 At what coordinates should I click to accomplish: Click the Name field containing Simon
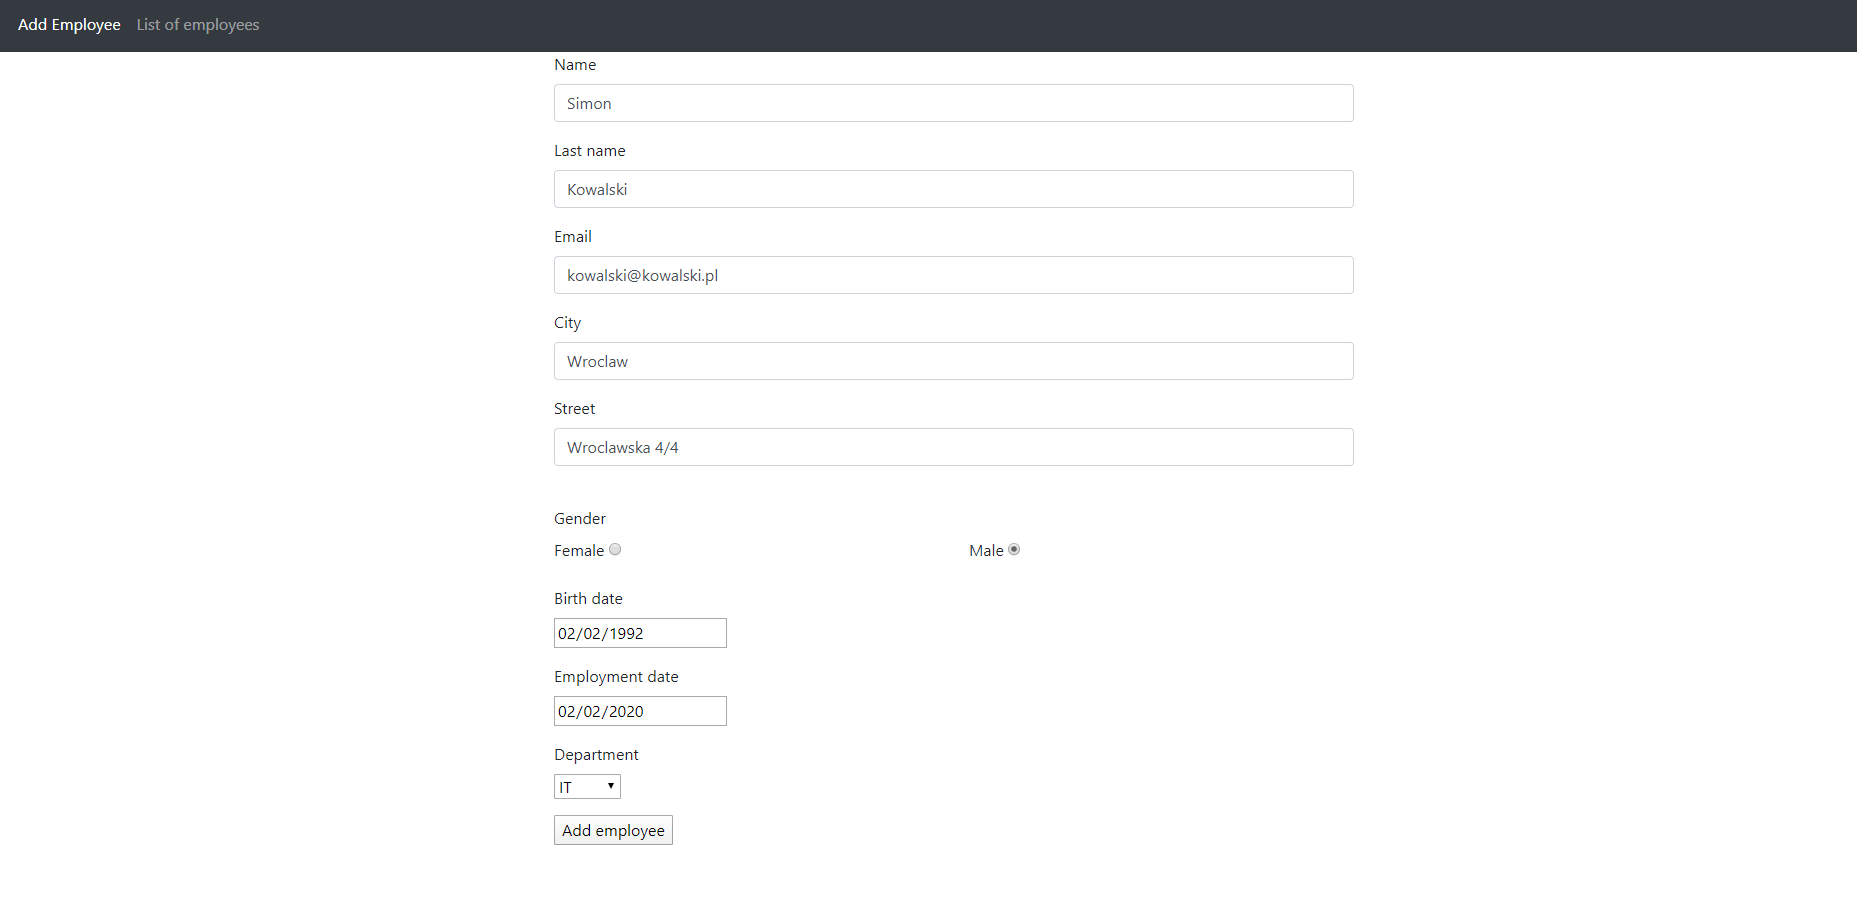(953, 103)
